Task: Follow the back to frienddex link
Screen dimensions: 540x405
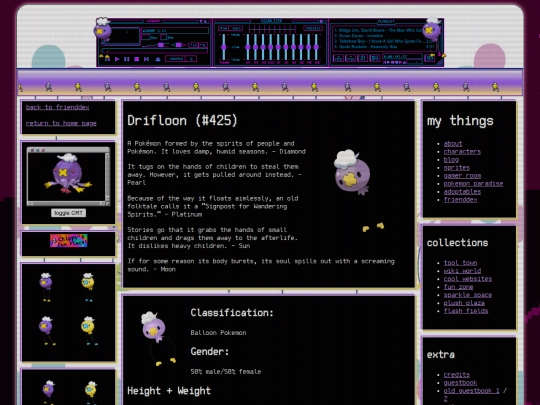Action: pyautogui.click(x=57, y=107)
